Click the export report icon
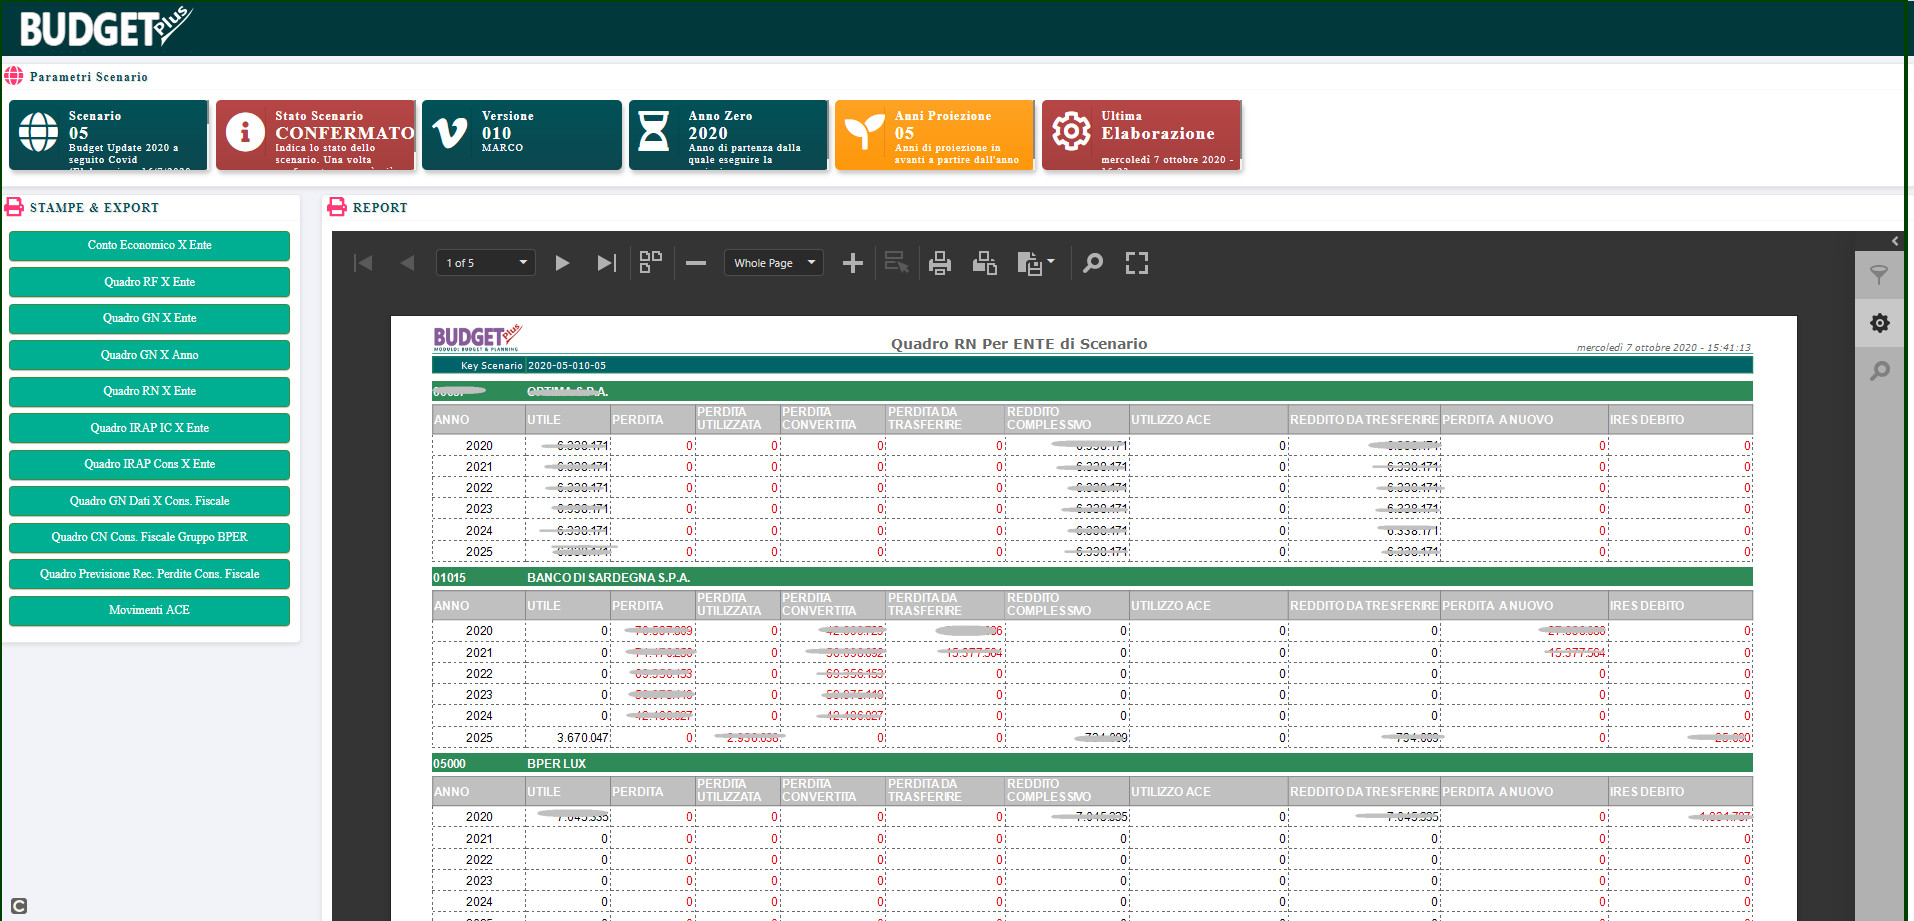This screenshot has width=1914, height=921. click(x=1029, y=263)
